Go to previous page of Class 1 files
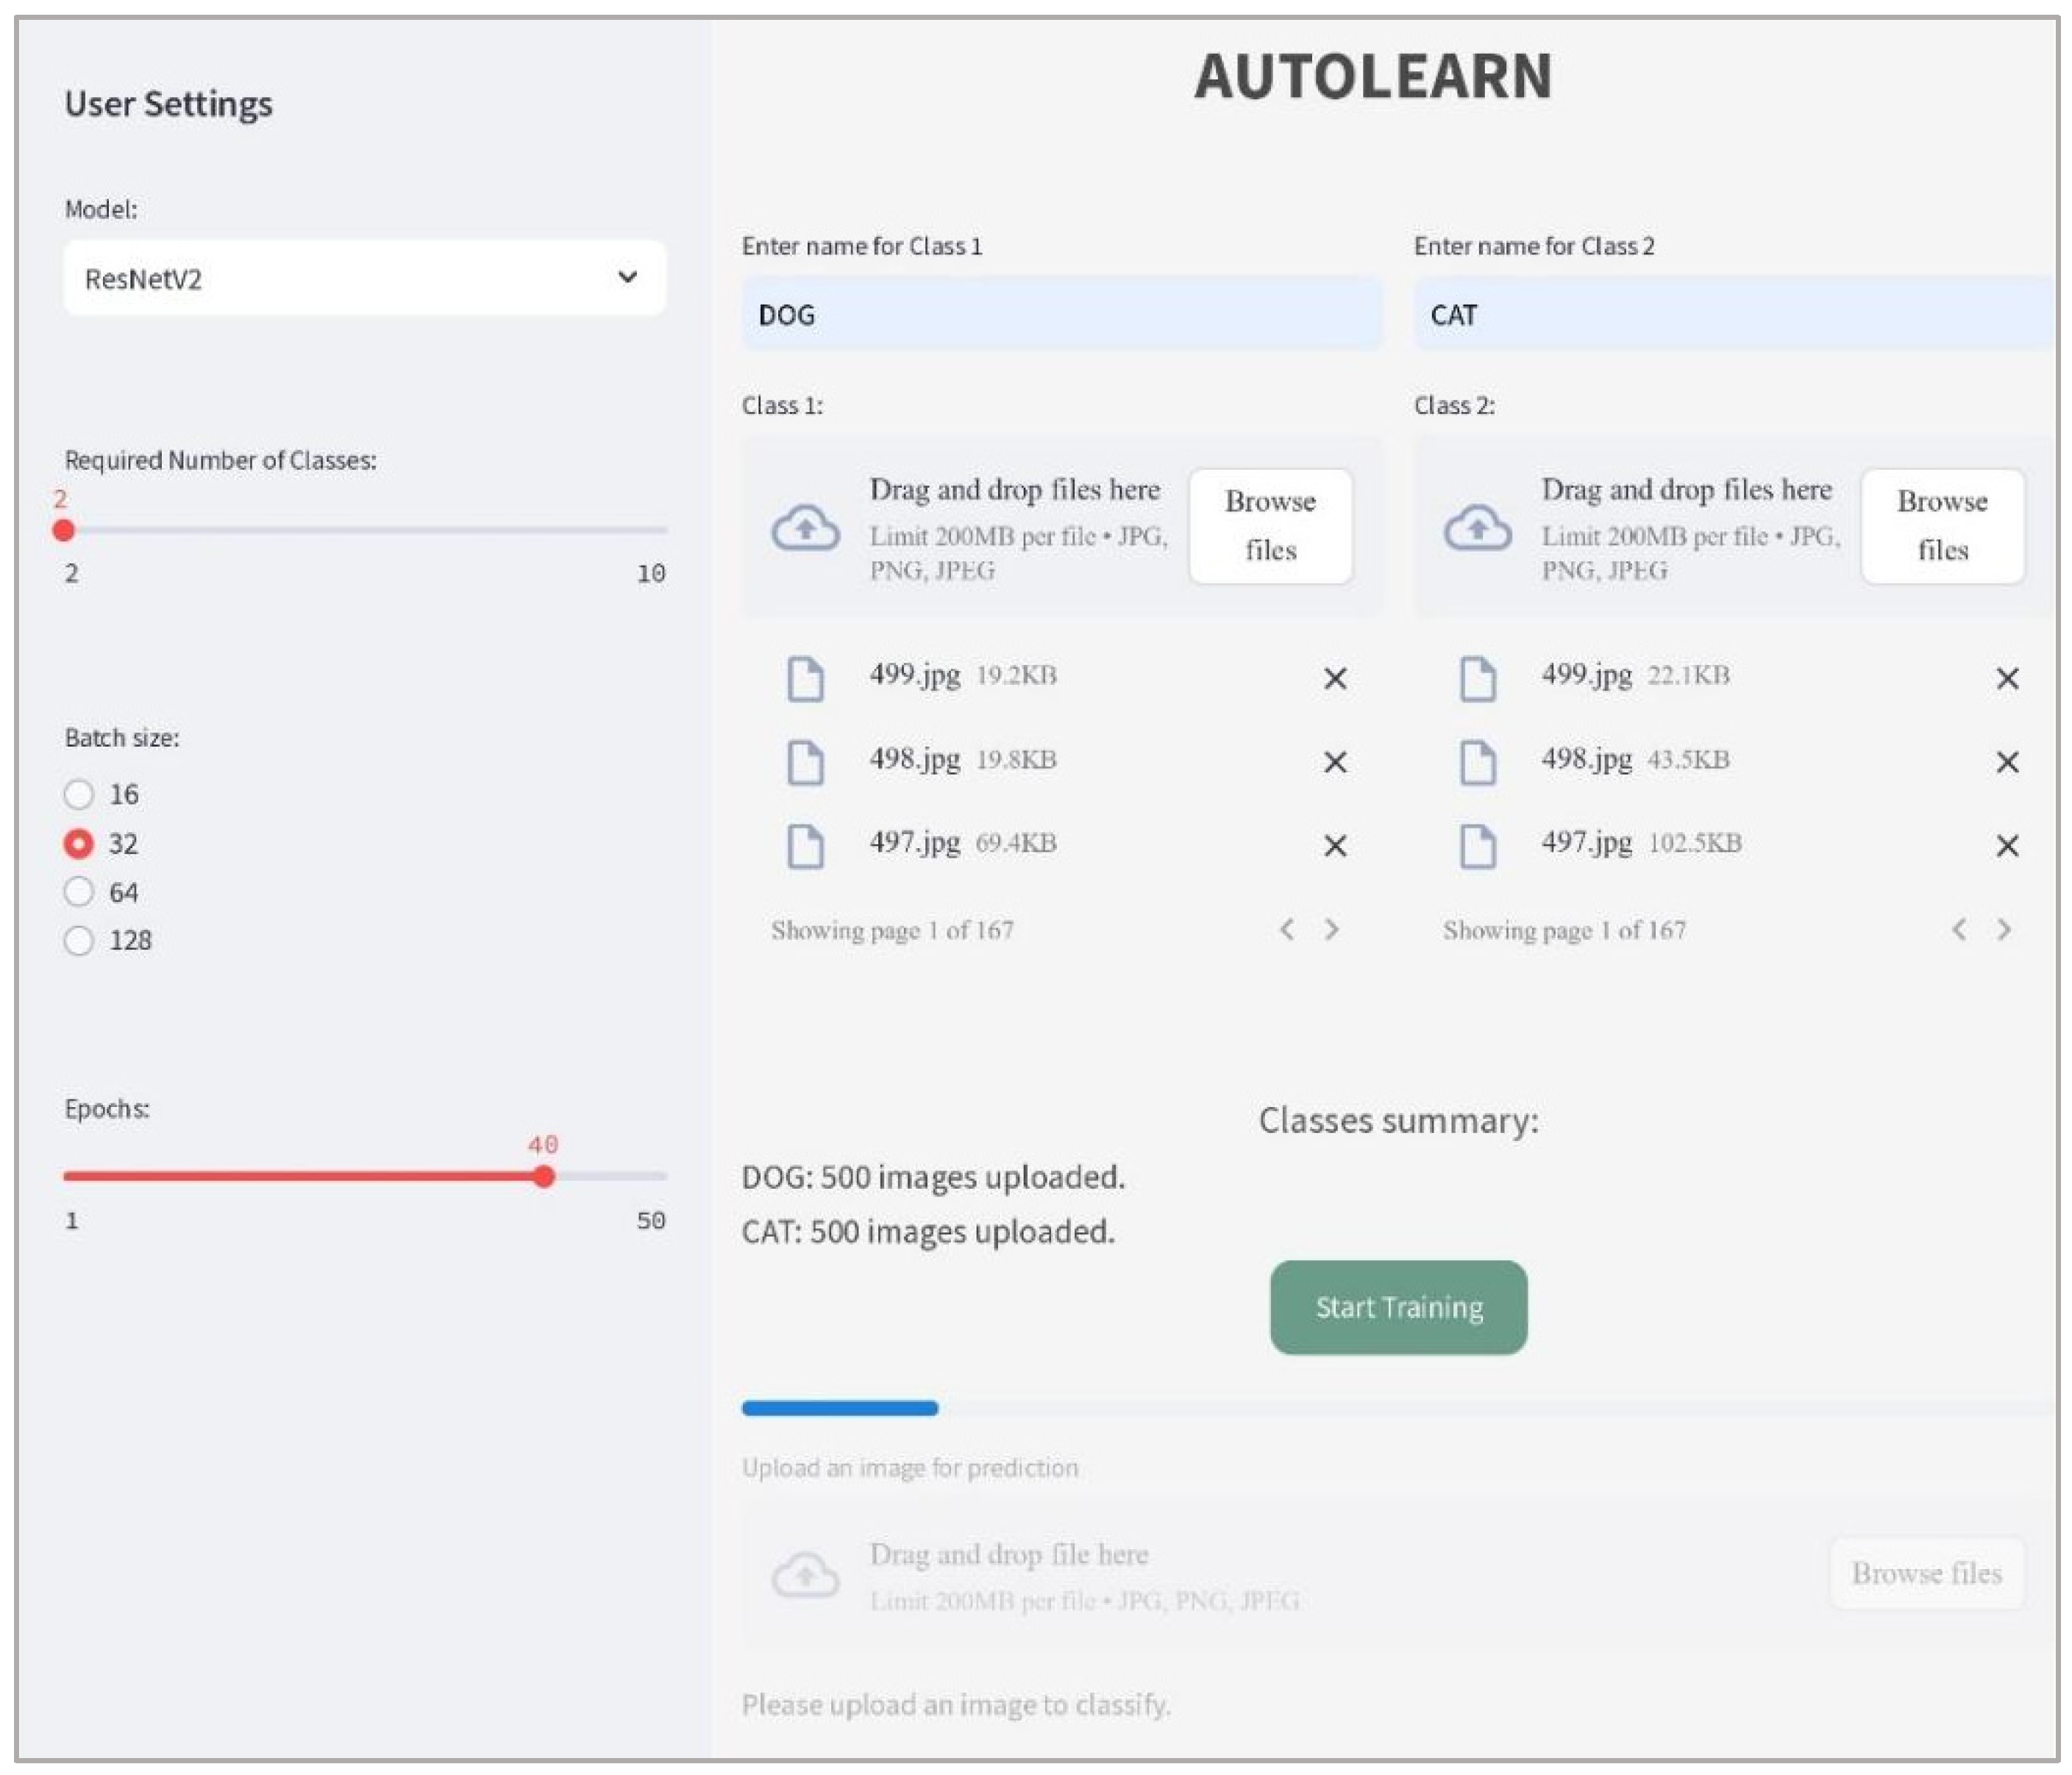This screenshot has height=1775, width=2072. [1287, 930]
